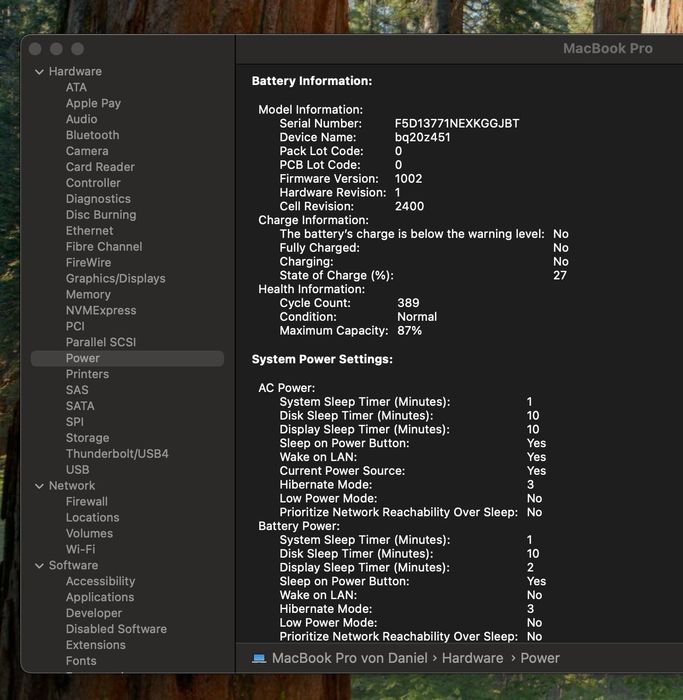This screenshot has height=700, width=683.
Task: Collapse the Hardware section chevron
Action: 39,71
